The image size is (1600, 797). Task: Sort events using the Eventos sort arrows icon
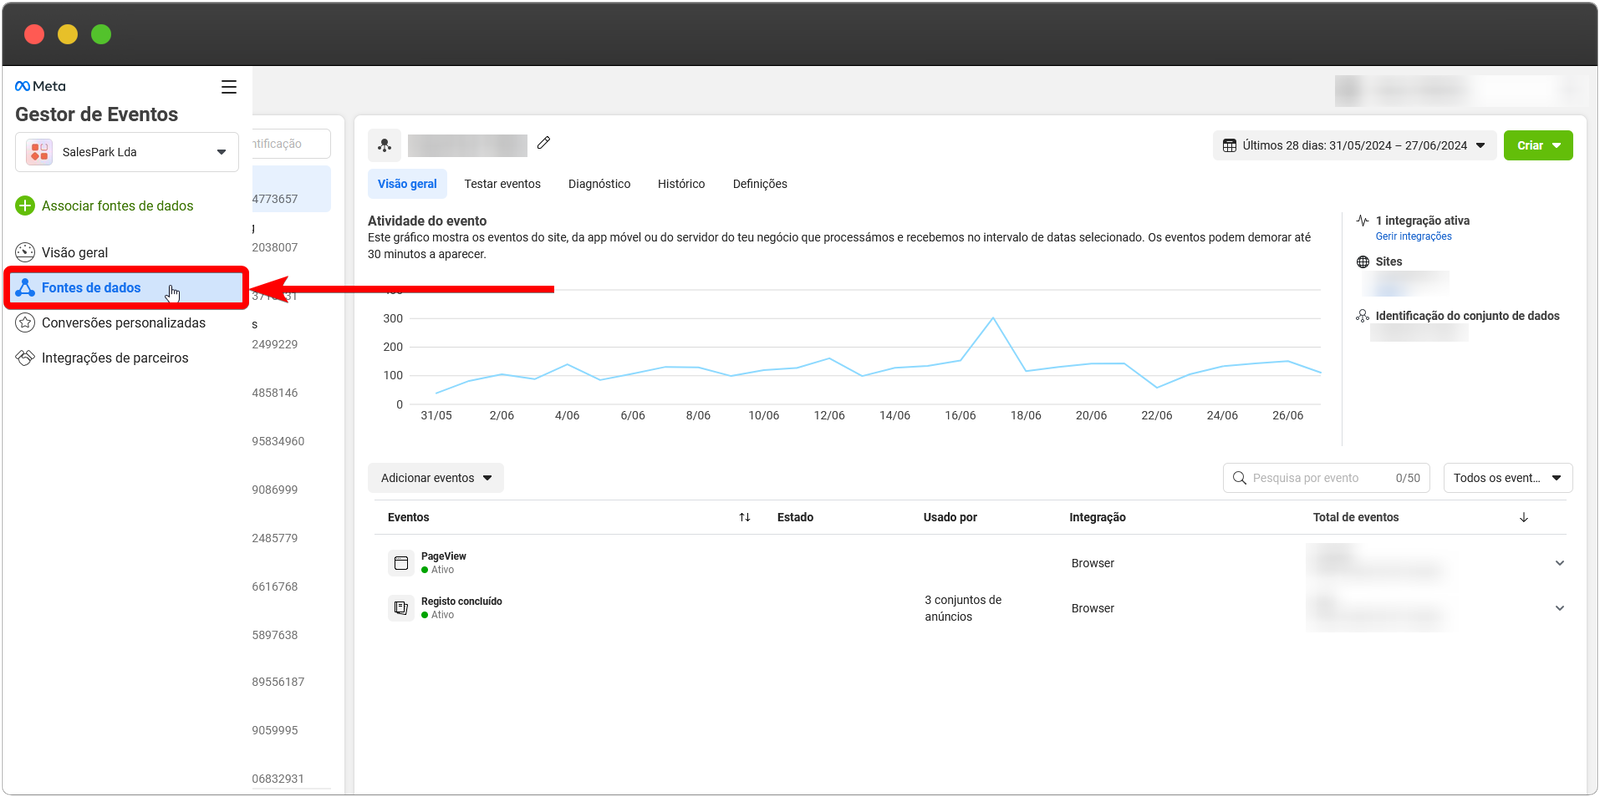744,517
